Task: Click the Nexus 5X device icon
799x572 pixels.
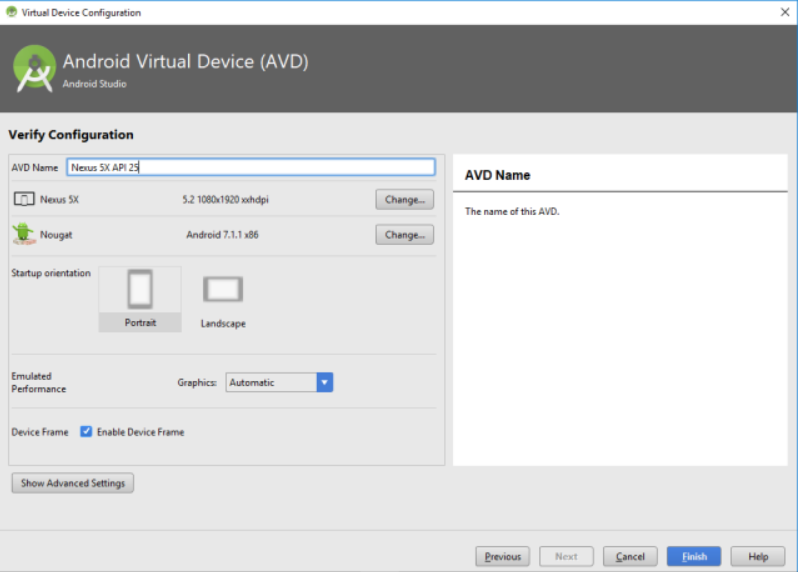Action: (24, 199)
